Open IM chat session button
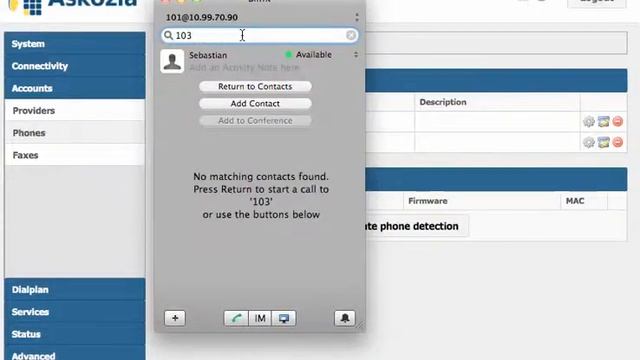This screenshot has width=640, height=360. (x=260, y=318)
